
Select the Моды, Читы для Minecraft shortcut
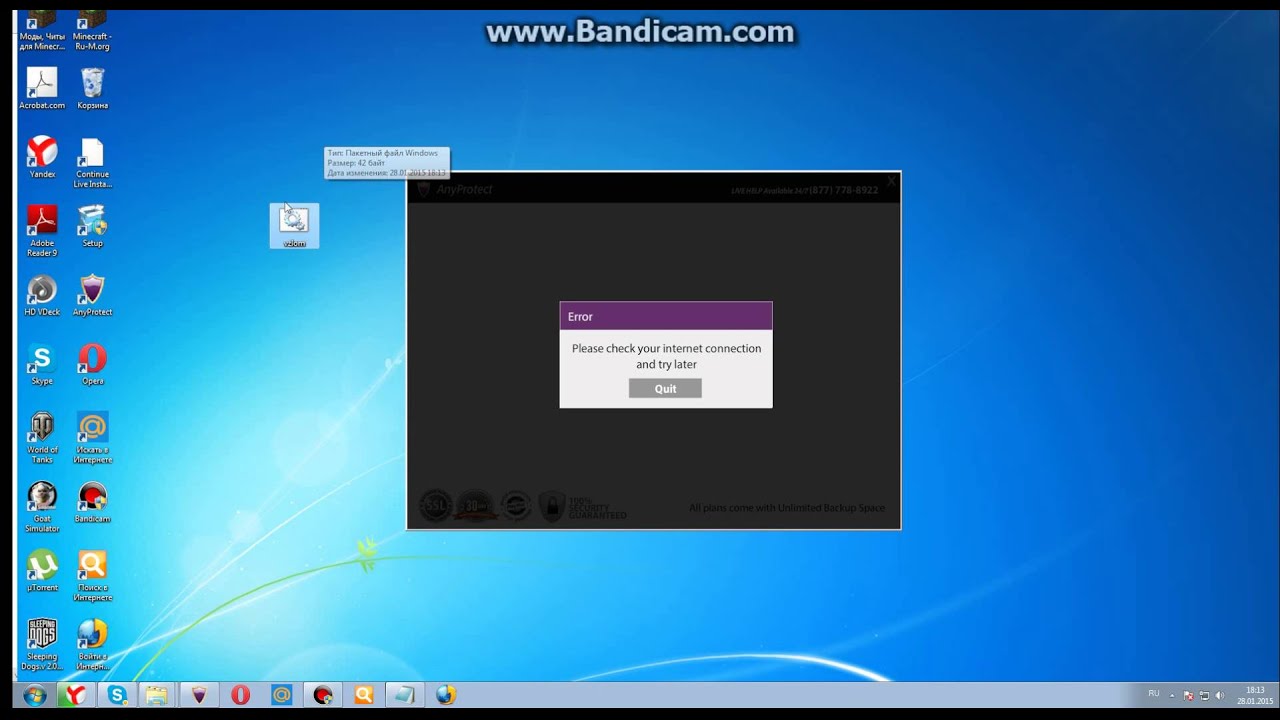[42, 30]
